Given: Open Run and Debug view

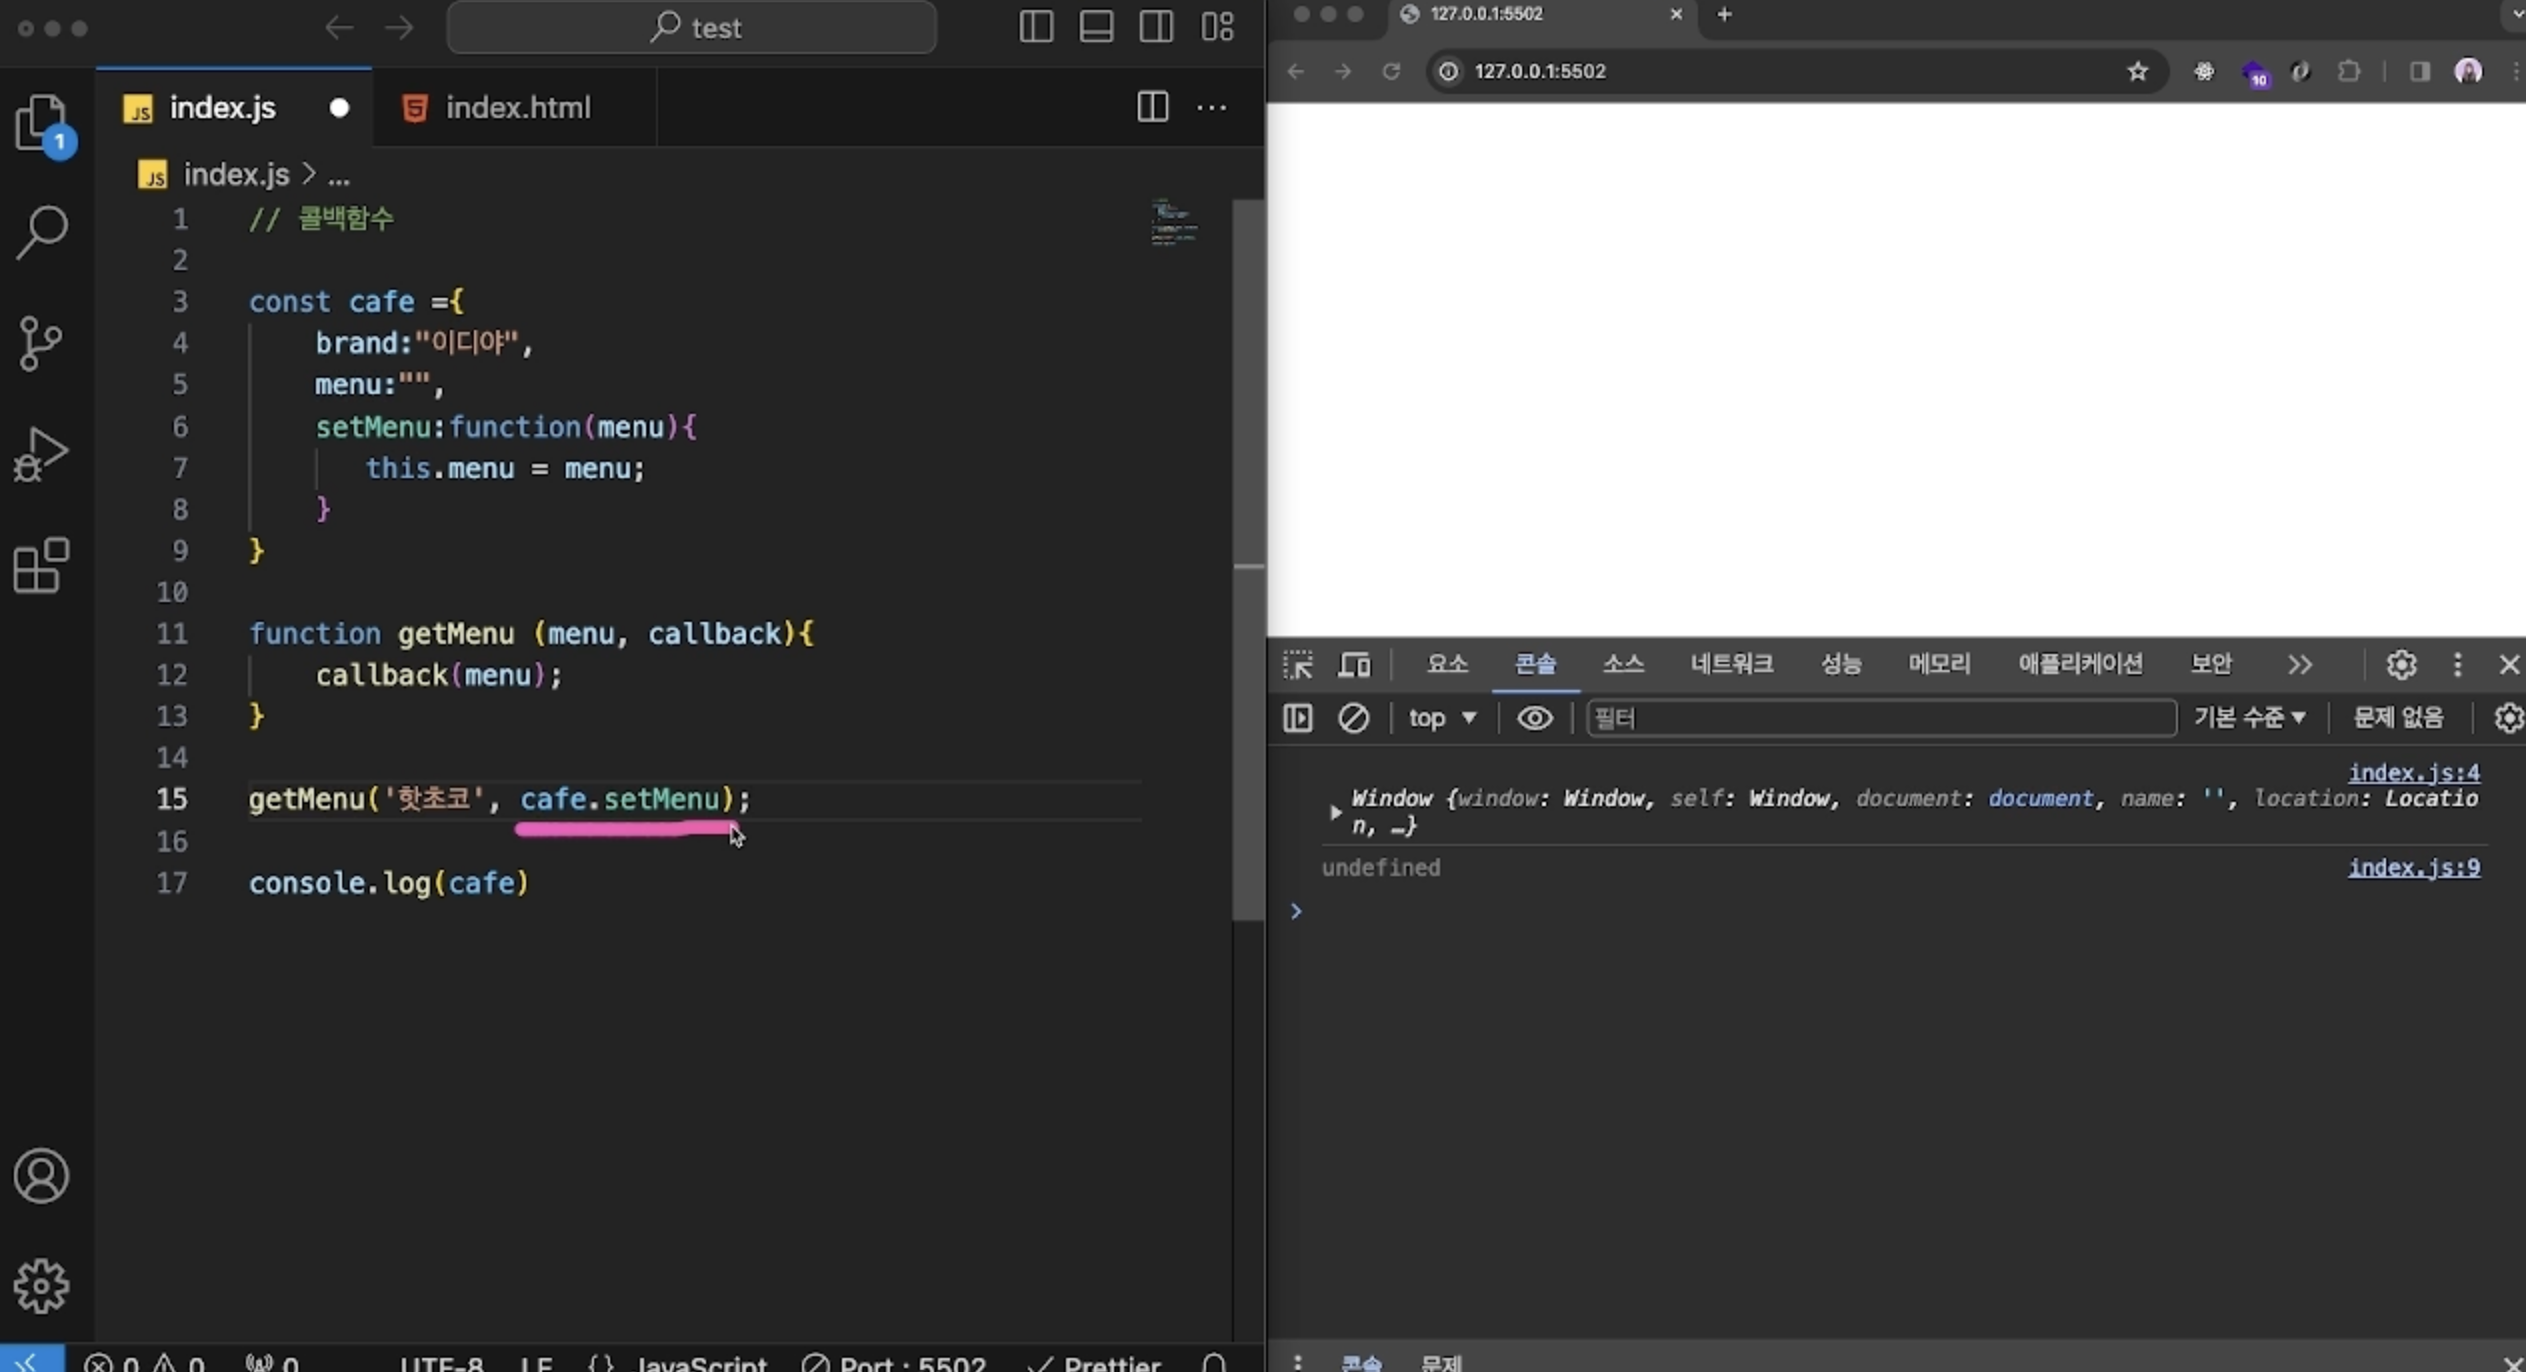Looking at the screenshot, I should coord(41,455).
